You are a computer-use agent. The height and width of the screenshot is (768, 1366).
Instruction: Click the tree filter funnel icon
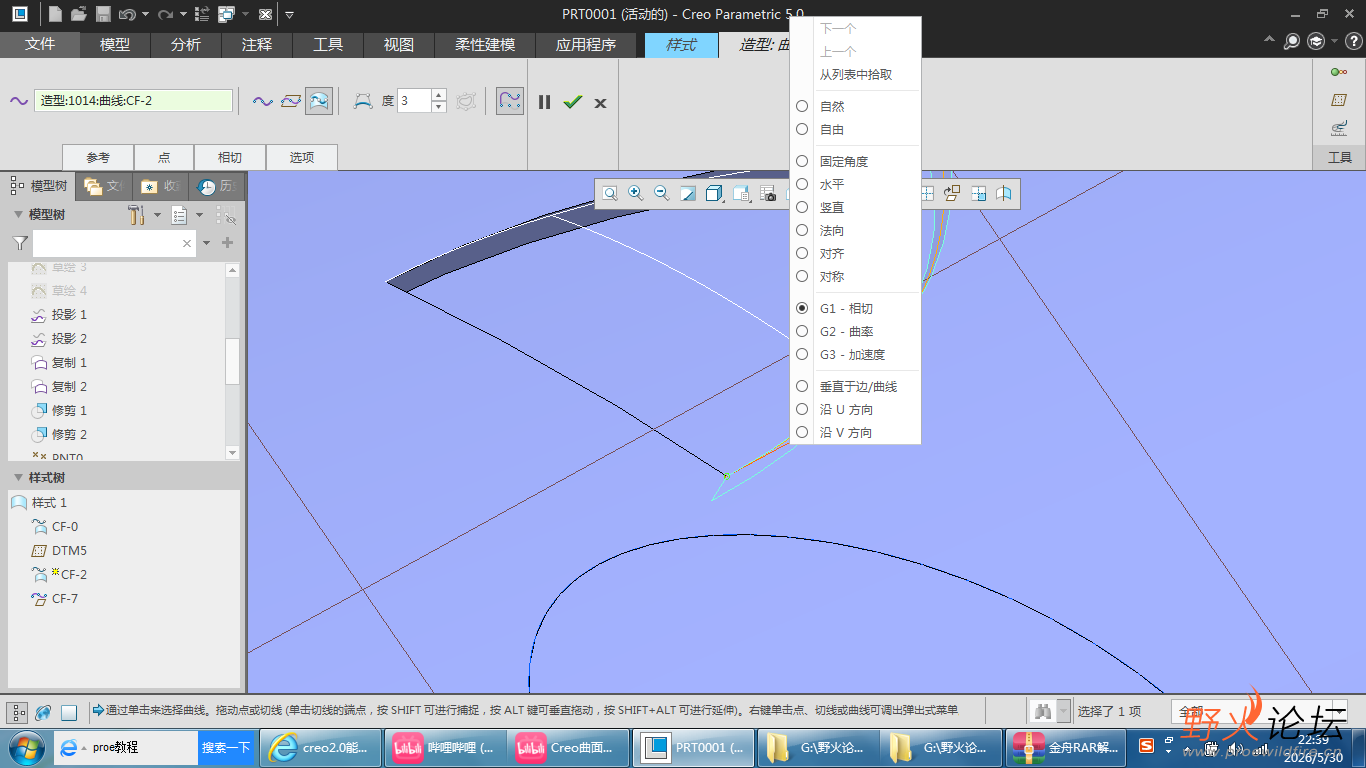pos(20,243)
